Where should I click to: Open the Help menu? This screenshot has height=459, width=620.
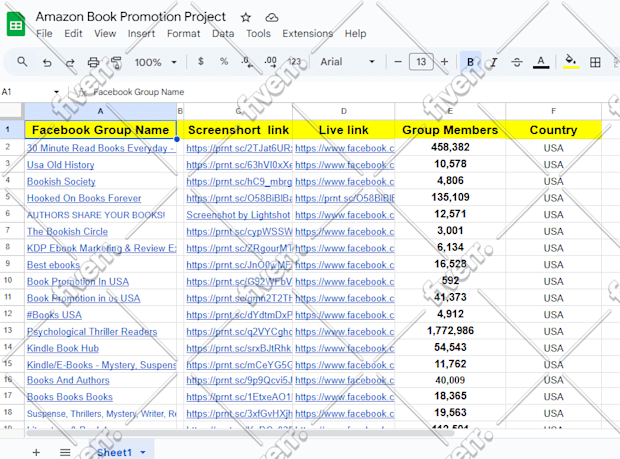355,34
